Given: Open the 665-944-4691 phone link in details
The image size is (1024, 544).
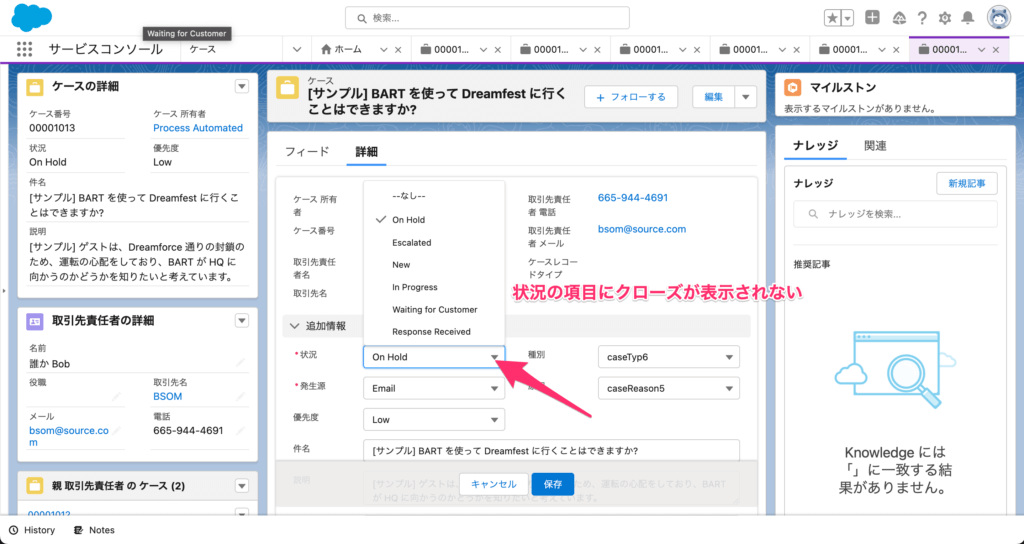Looking at the screenshot, I should (x=633, y=198).
